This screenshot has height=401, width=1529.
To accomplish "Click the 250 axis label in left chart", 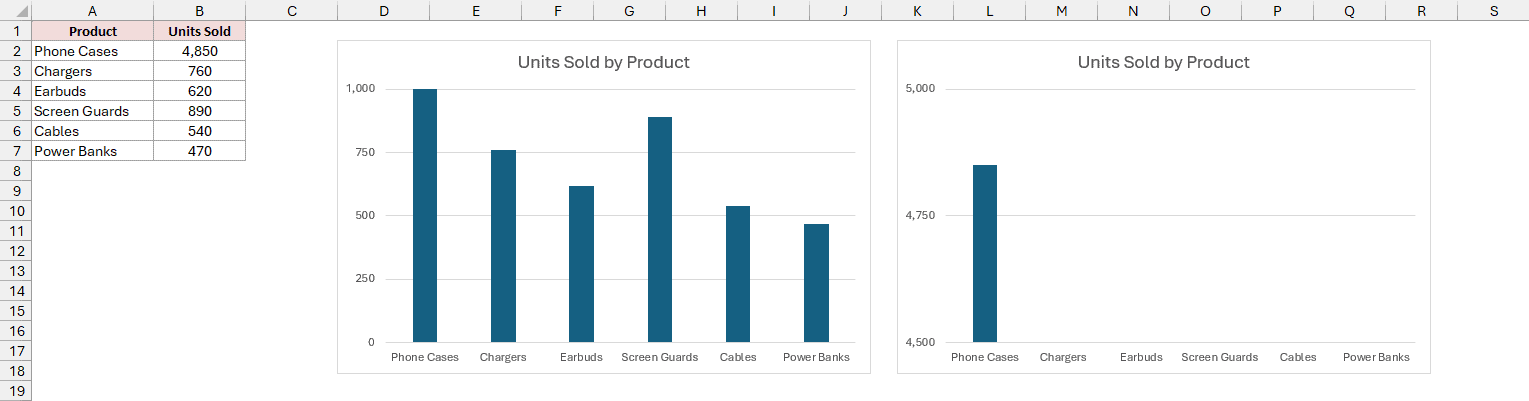I will pyautogui.click(x=364, y=279).
